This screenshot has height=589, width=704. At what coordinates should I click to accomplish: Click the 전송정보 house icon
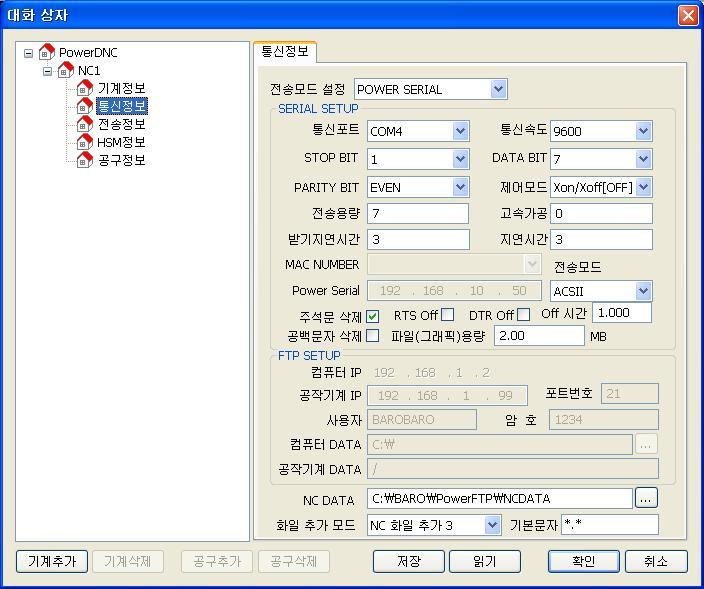84,124
